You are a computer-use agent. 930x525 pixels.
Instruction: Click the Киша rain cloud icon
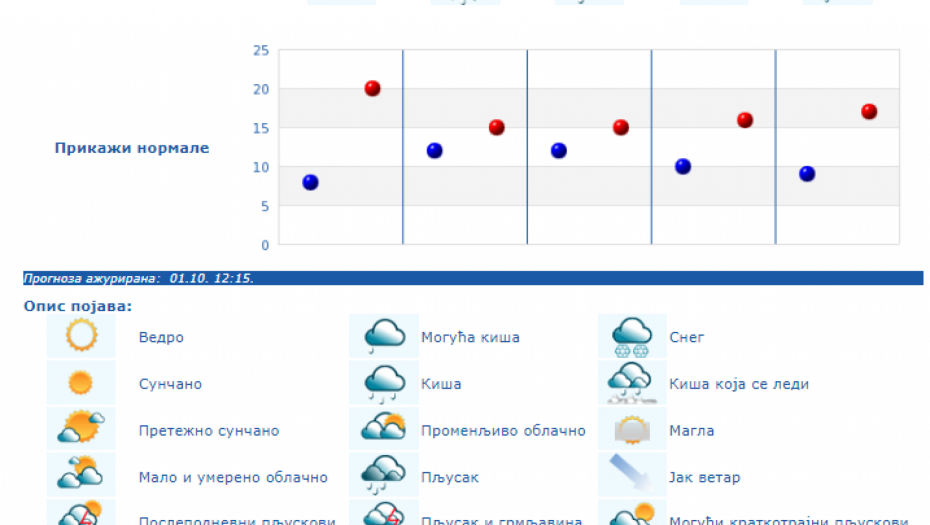(384, 383)
